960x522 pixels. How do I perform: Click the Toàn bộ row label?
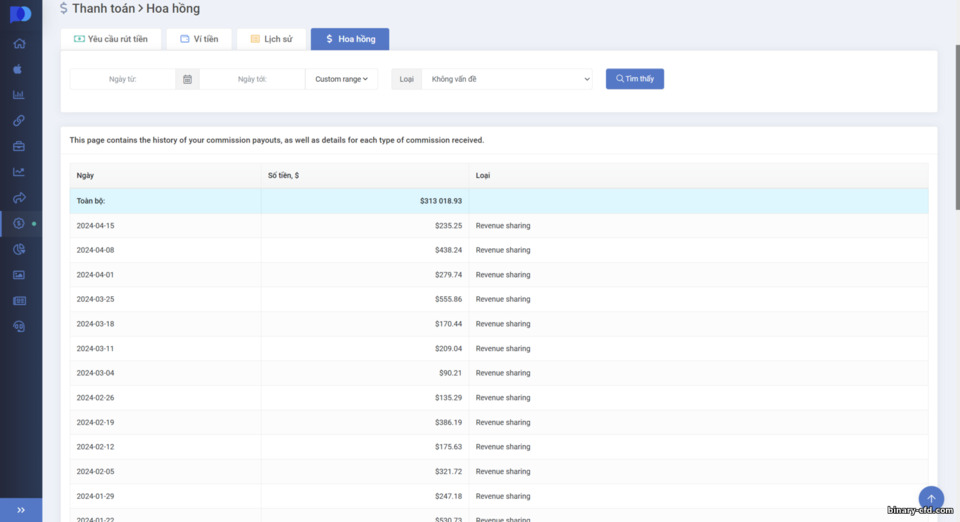point(91,201)
